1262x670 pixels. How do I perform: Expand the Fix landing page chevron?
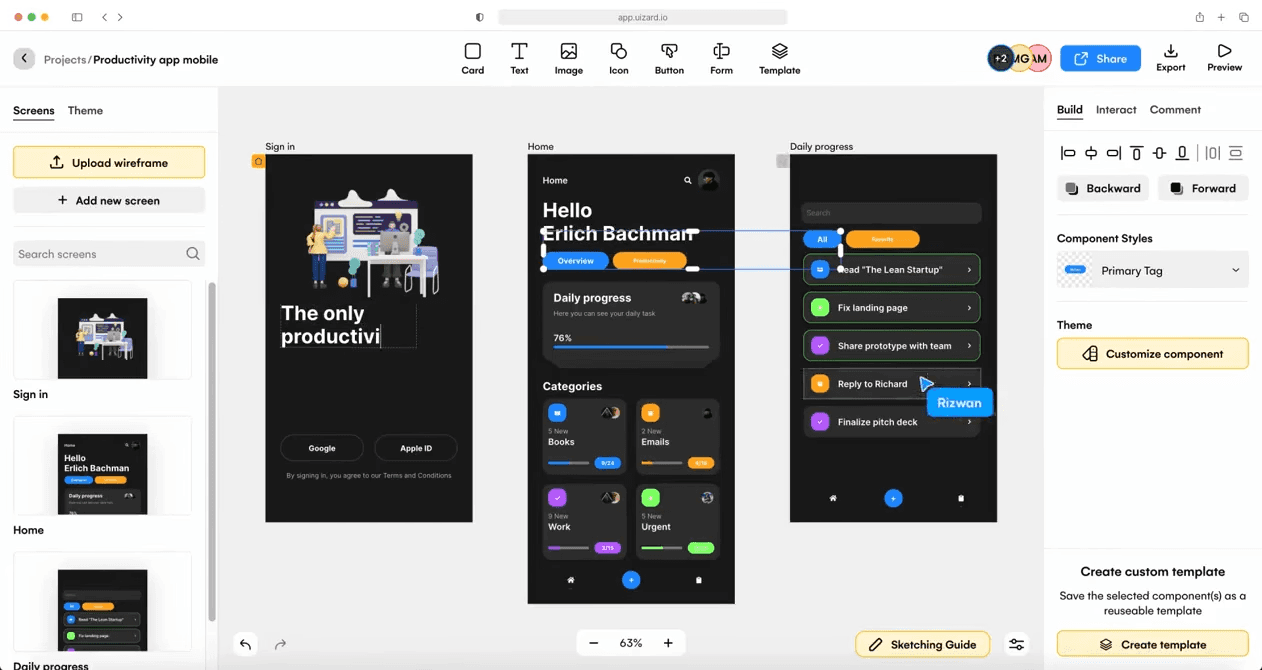click(969, 308)
